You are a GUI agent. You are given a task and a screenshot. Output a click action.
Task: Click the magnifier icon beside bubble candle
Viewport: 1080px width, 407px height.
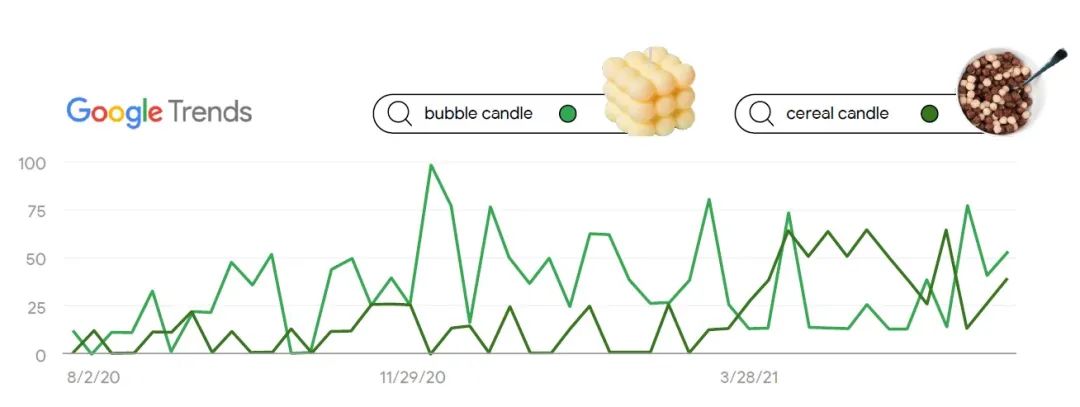tap(399, 114)
